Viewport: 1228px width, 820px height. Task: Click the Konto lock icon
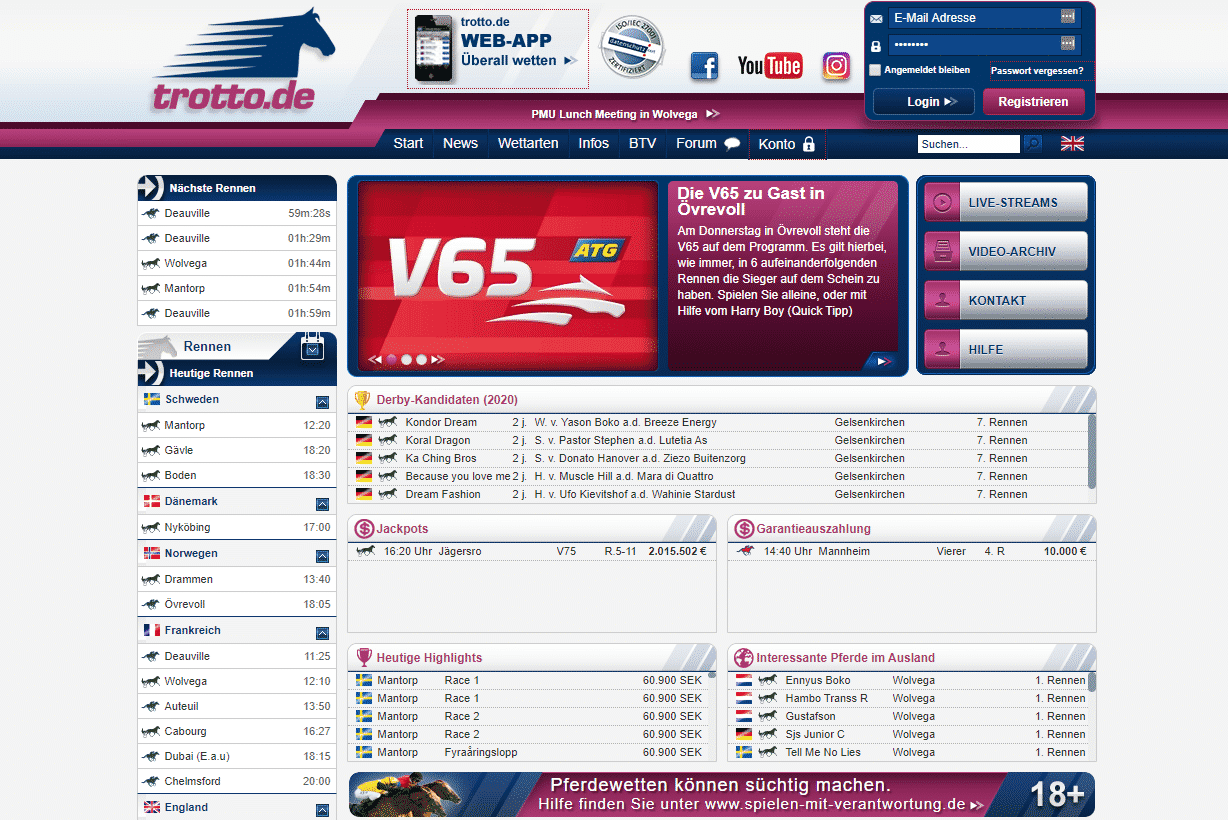click(809, 144)
